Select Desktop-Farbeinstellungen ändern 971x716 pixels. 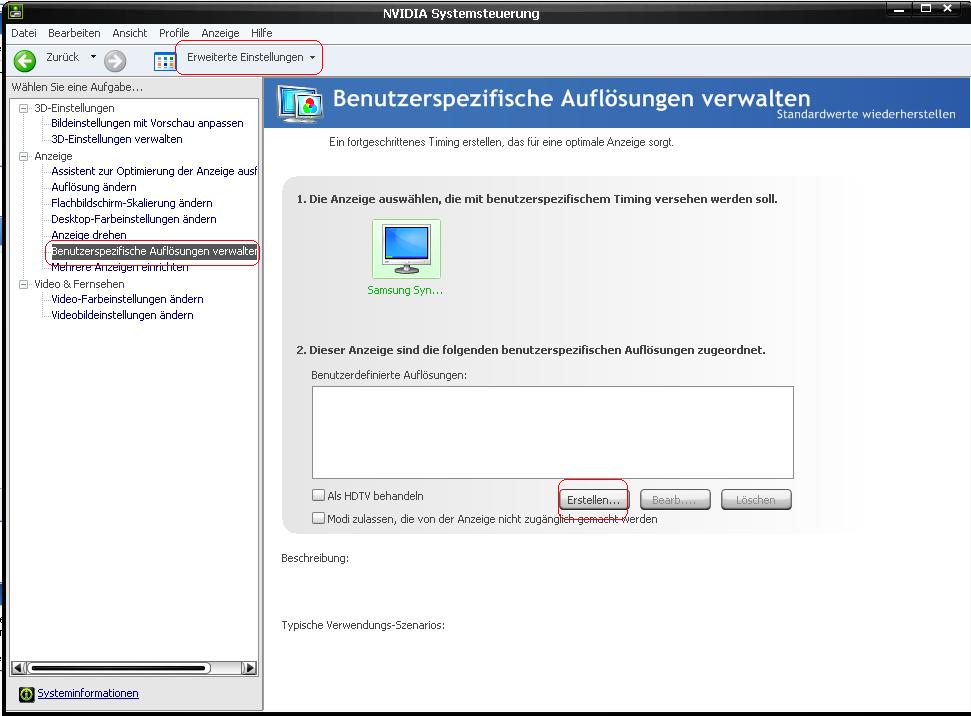point(134,219)
